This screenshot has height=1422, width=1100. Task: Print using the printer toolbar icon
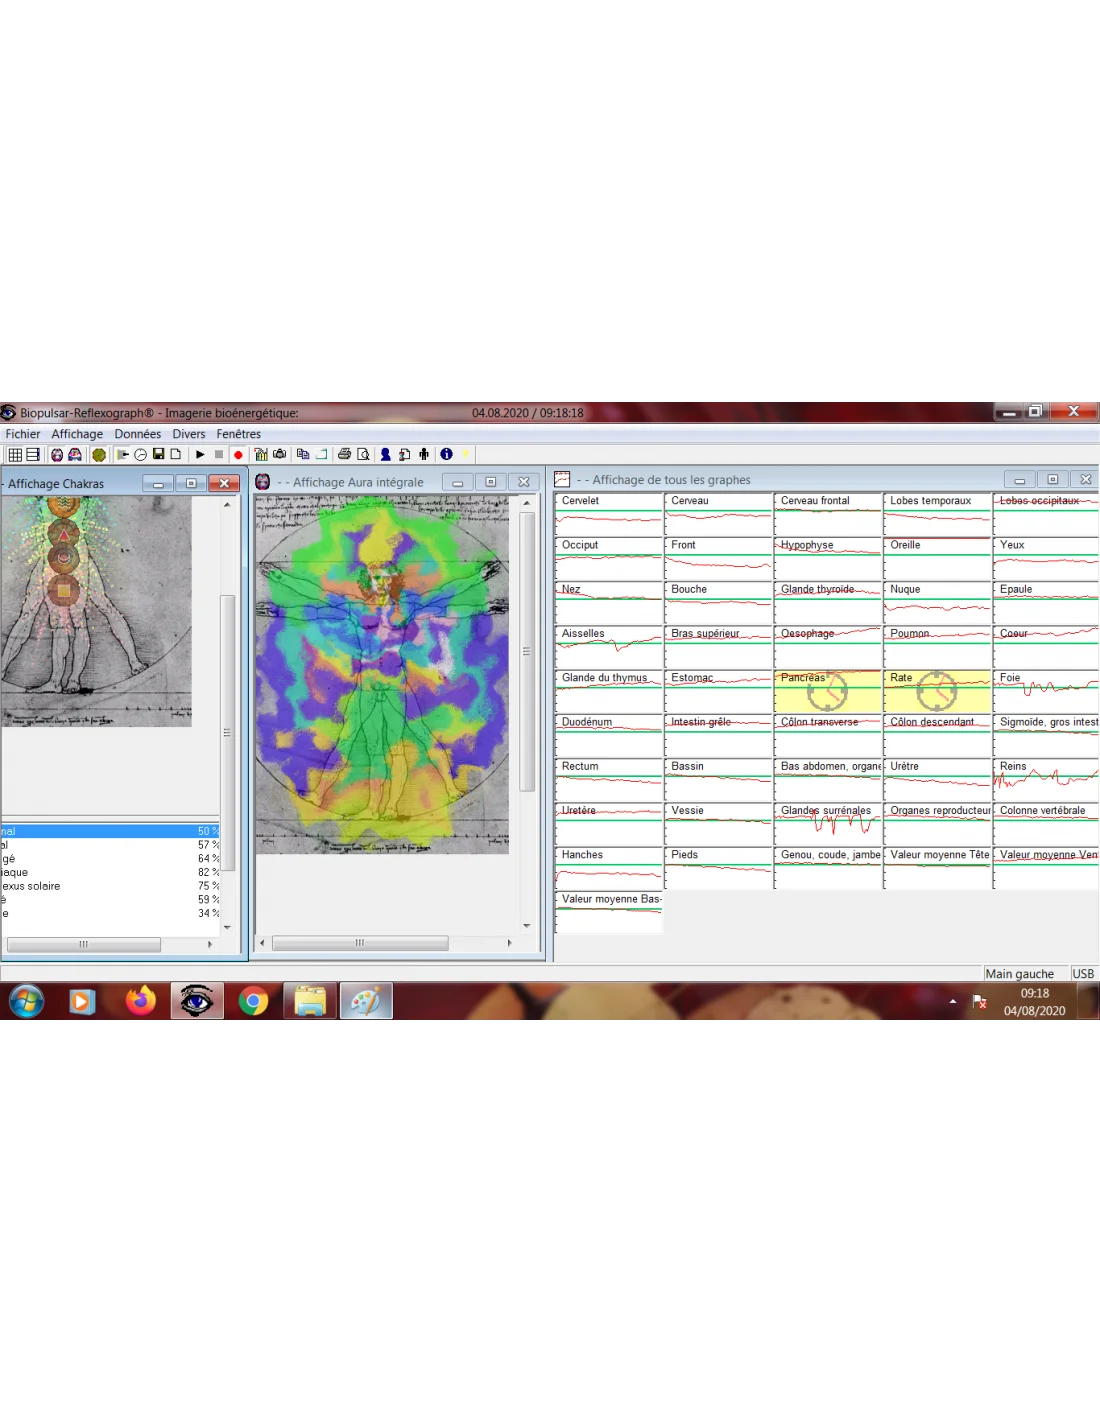pyautogui.click(x=345, y=455)
